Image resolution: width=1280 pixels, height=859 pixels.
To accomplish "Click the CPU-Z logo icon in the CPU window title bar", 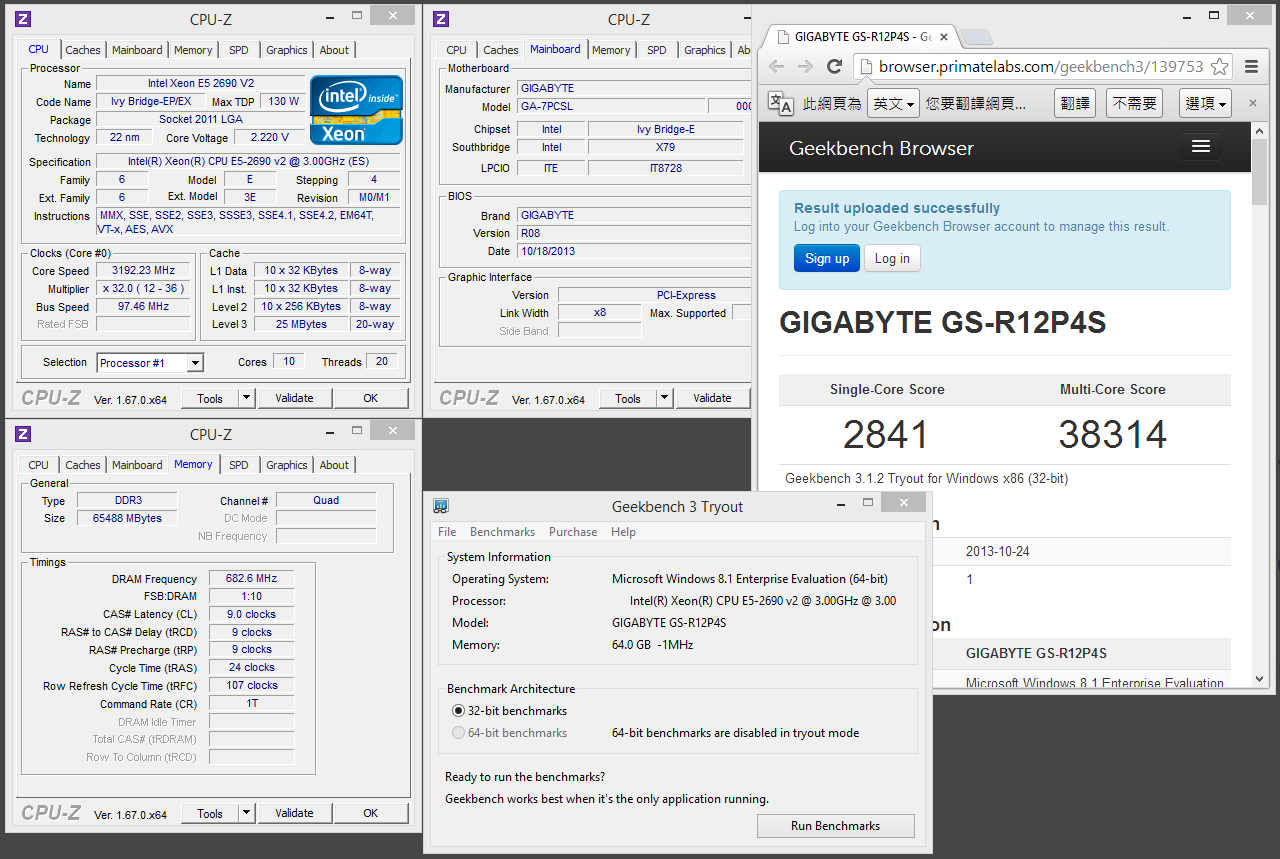I will click(23, 19).
